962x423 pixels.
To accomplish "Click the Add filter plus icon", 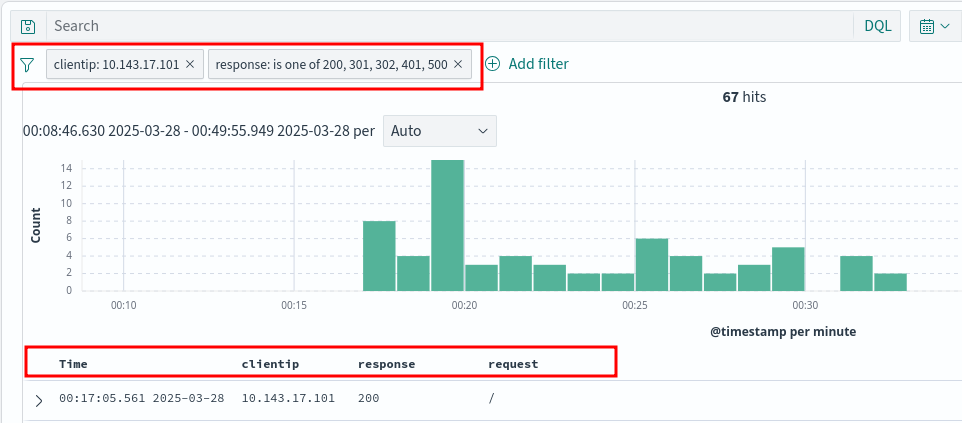I will 492,64.
